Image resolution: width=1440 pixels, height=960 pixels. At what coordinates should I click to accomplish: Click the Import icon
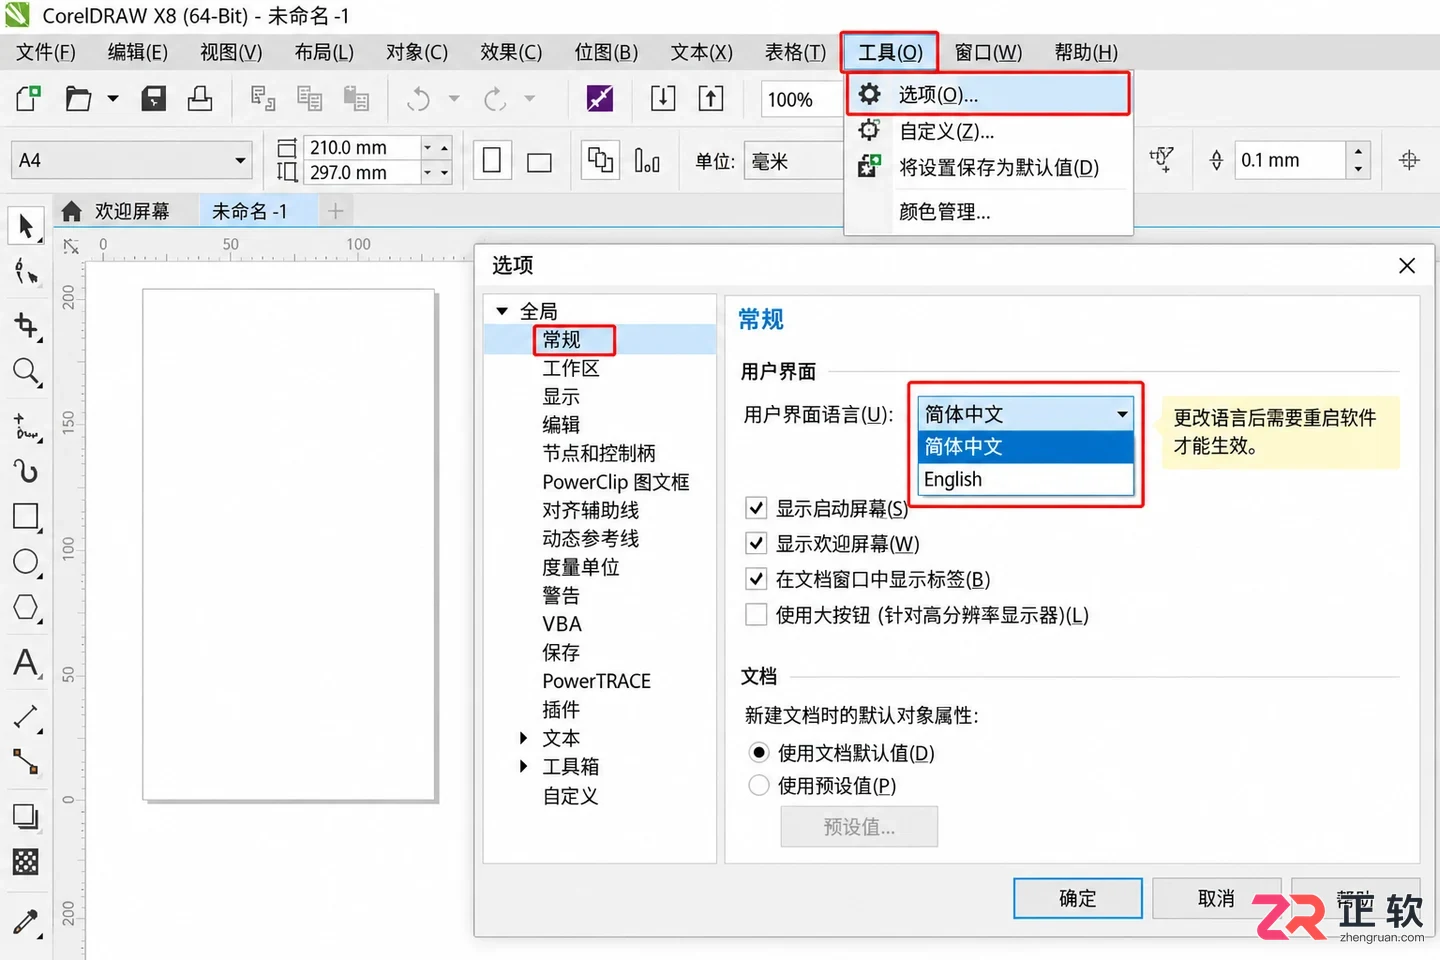pos(663,98)
